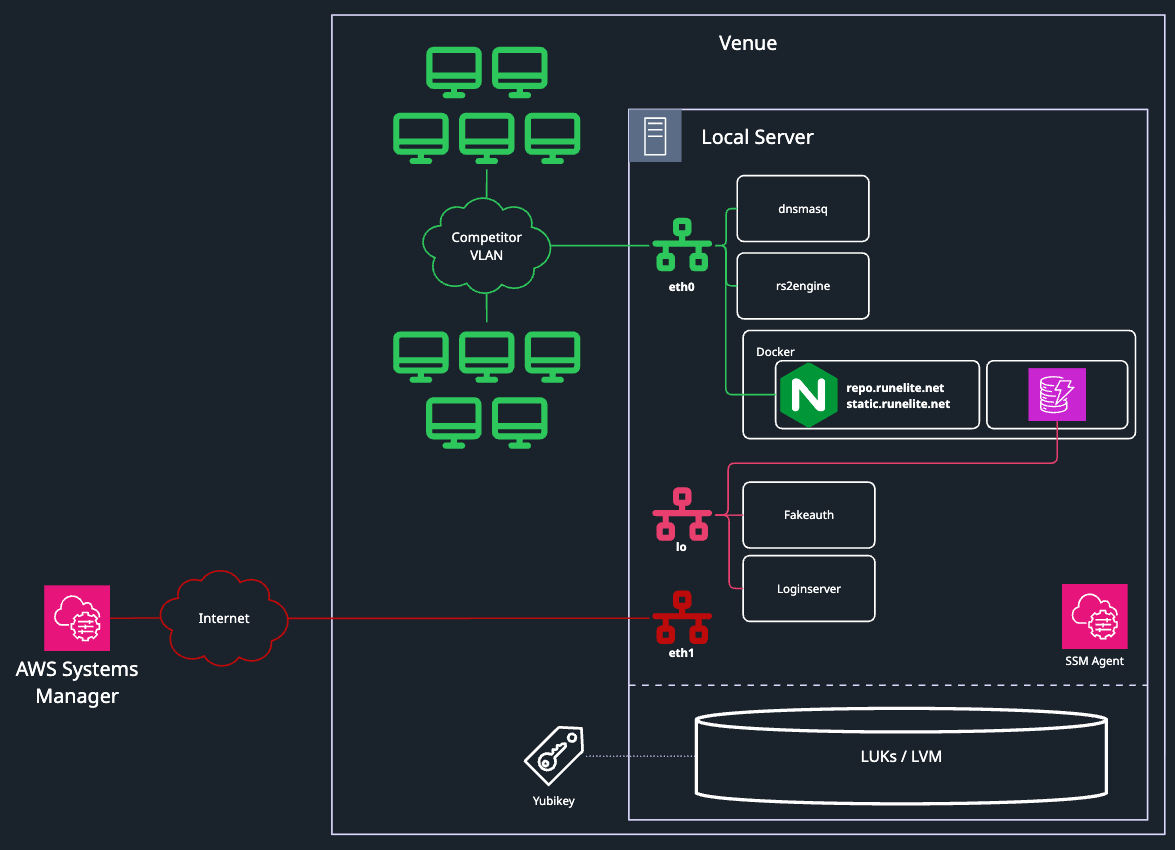Select the Venue title text

click(748, 43)
